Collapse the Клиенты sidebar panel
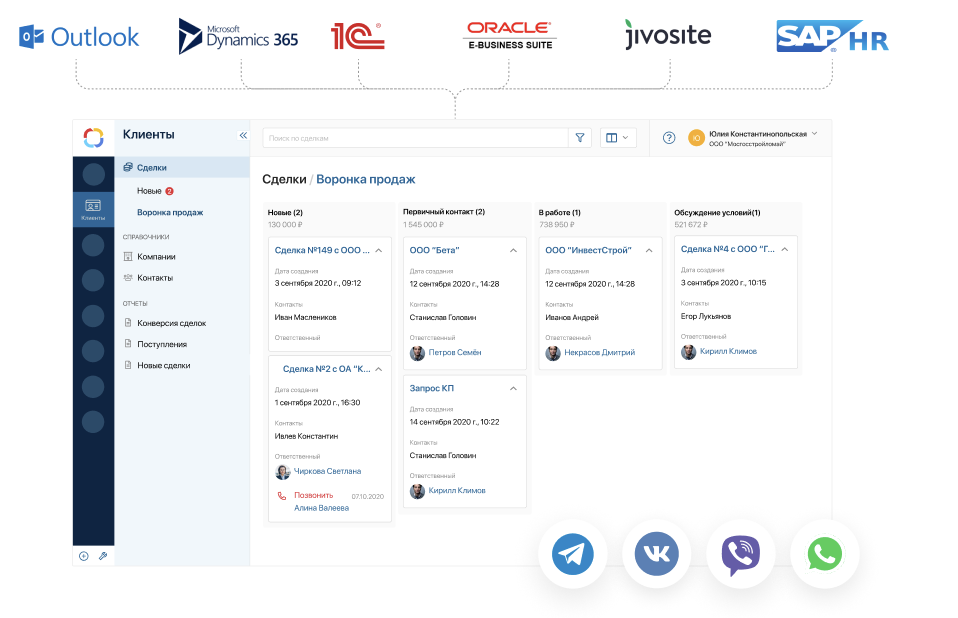Viewport: 958px width, 618px height. pyautogui.click(x=242, y=134)
